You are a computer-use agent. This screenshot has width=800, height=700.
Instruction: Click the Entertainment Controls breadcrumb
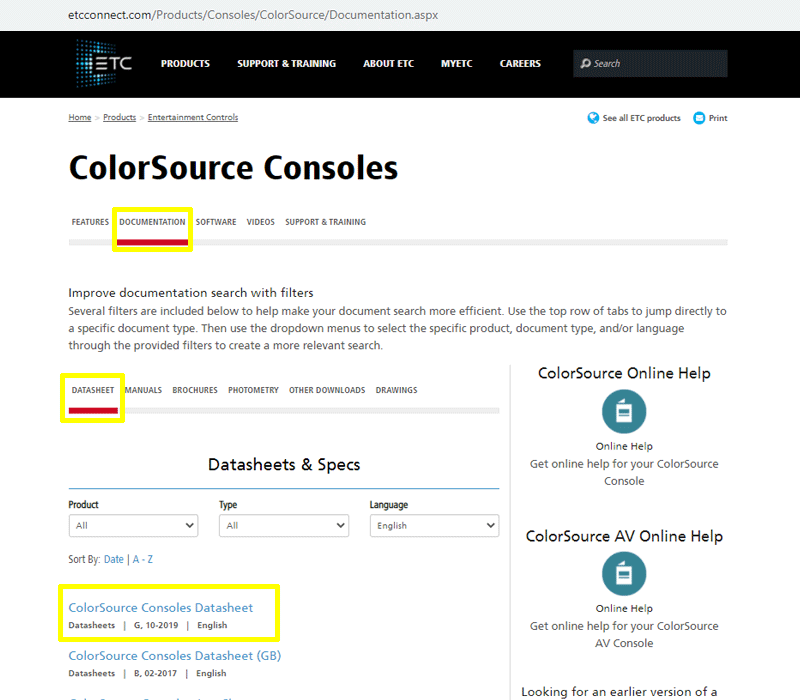[x=193, y=118]
